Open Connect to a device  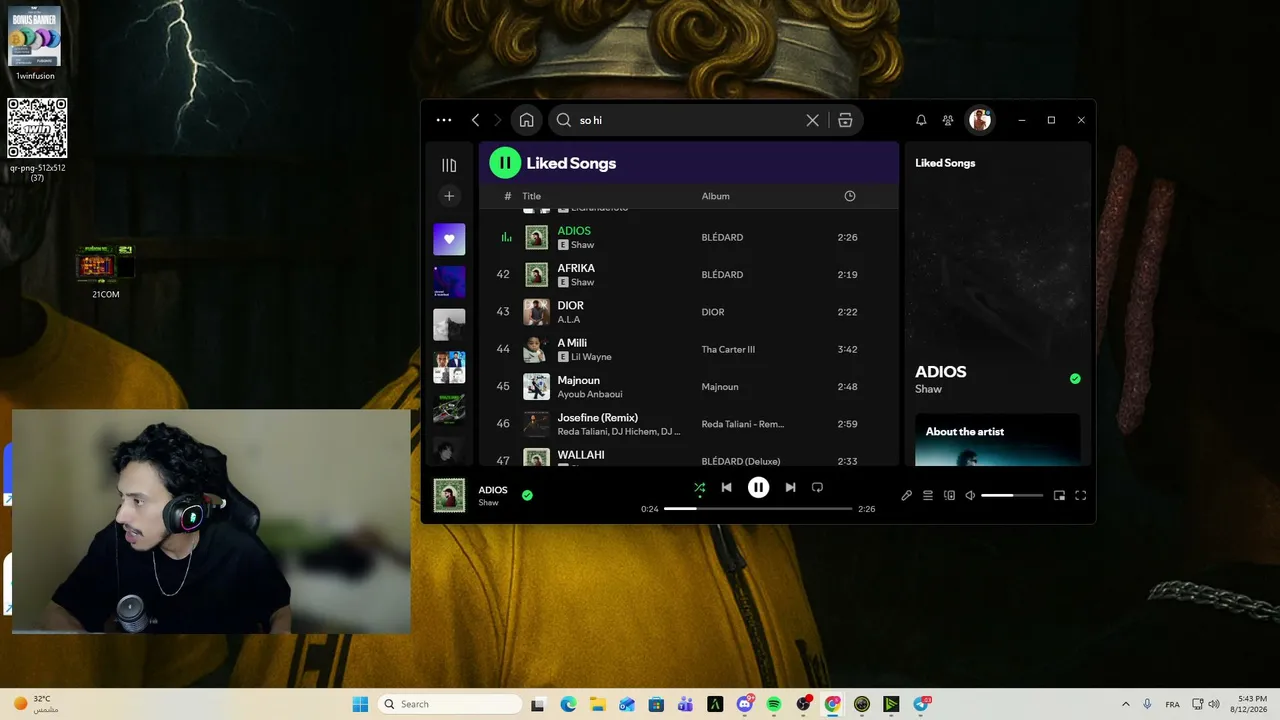[950, 495]
